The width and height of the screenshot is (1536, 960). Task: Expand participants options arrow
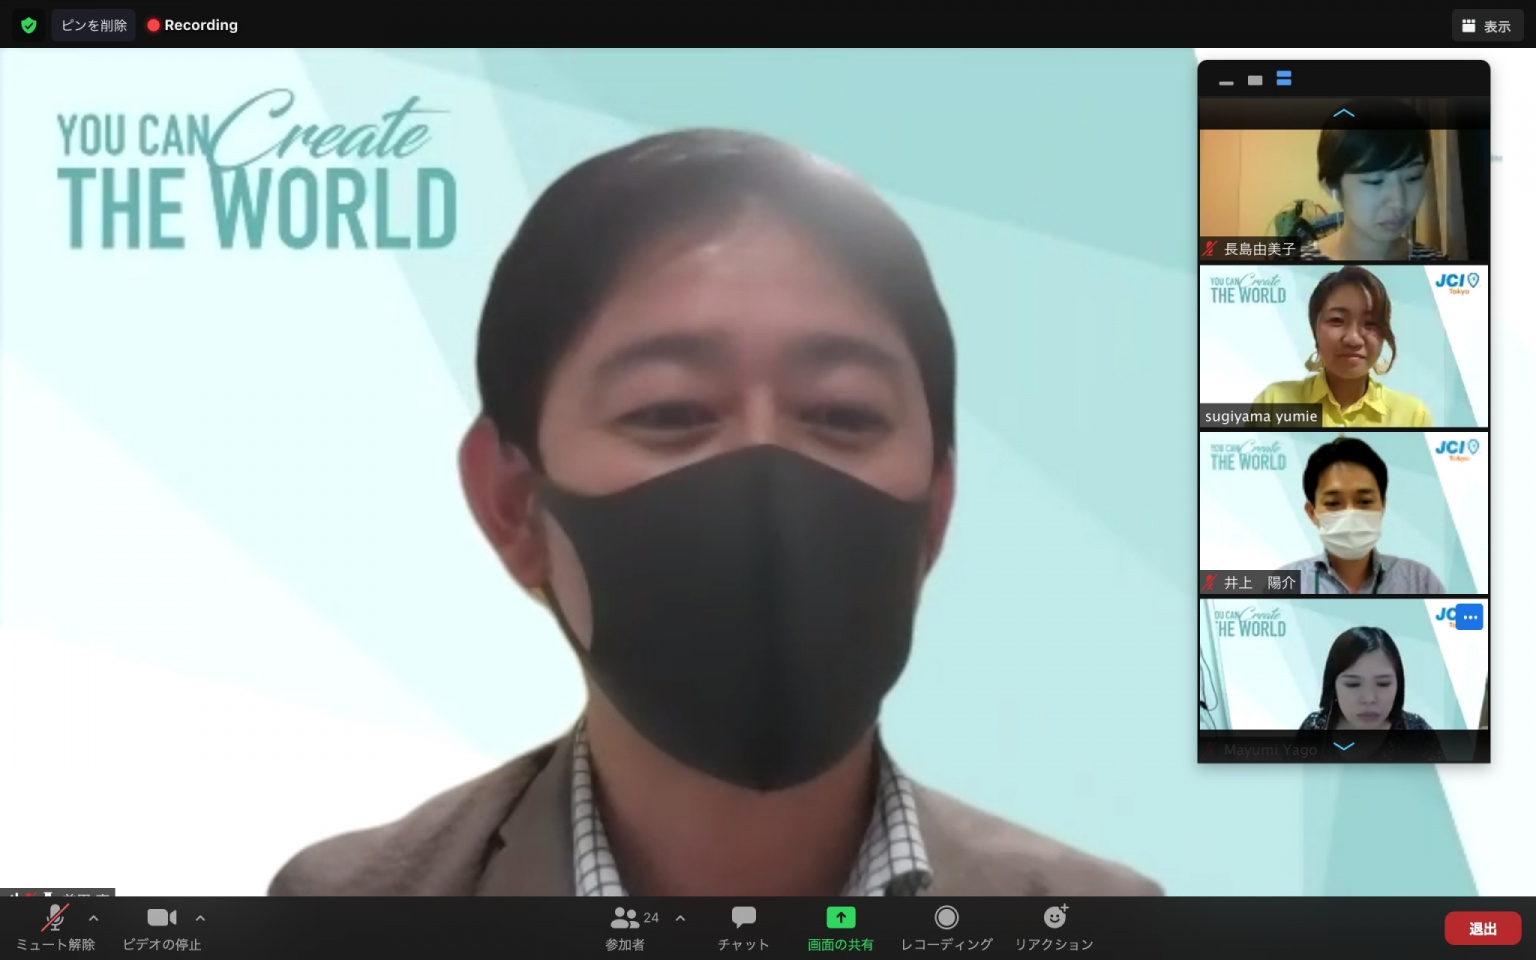click(681, 917)
